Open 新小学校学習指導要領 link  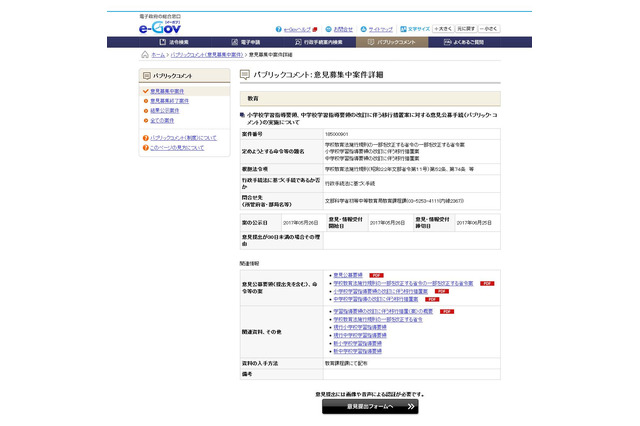pyautogui.click(x=358, y=344)
